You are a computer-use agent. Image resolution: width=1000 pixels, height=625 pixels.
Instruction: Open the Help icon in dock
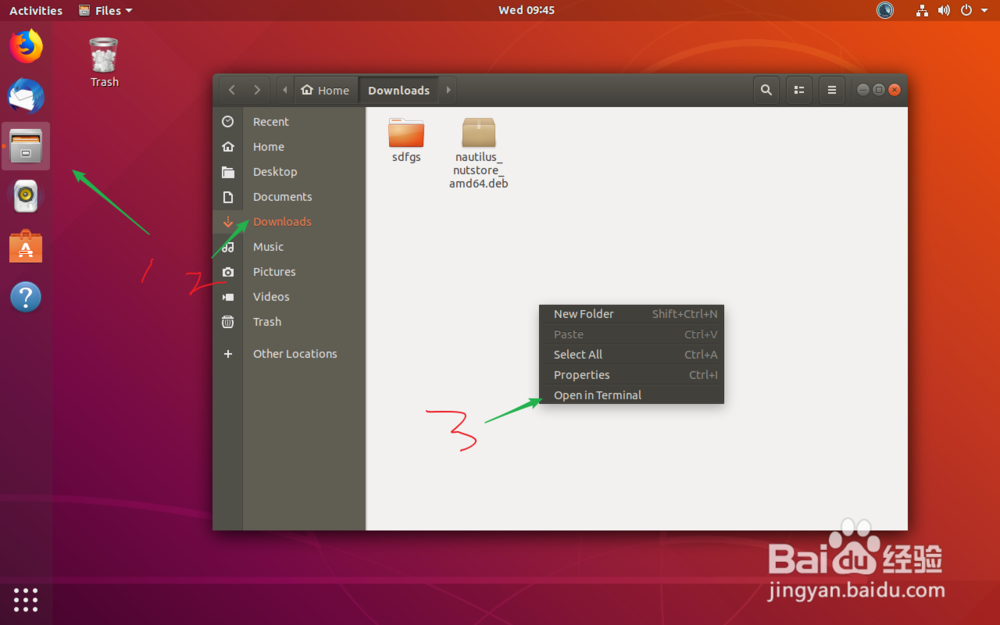pyautogui.click(x=26, y=297)
